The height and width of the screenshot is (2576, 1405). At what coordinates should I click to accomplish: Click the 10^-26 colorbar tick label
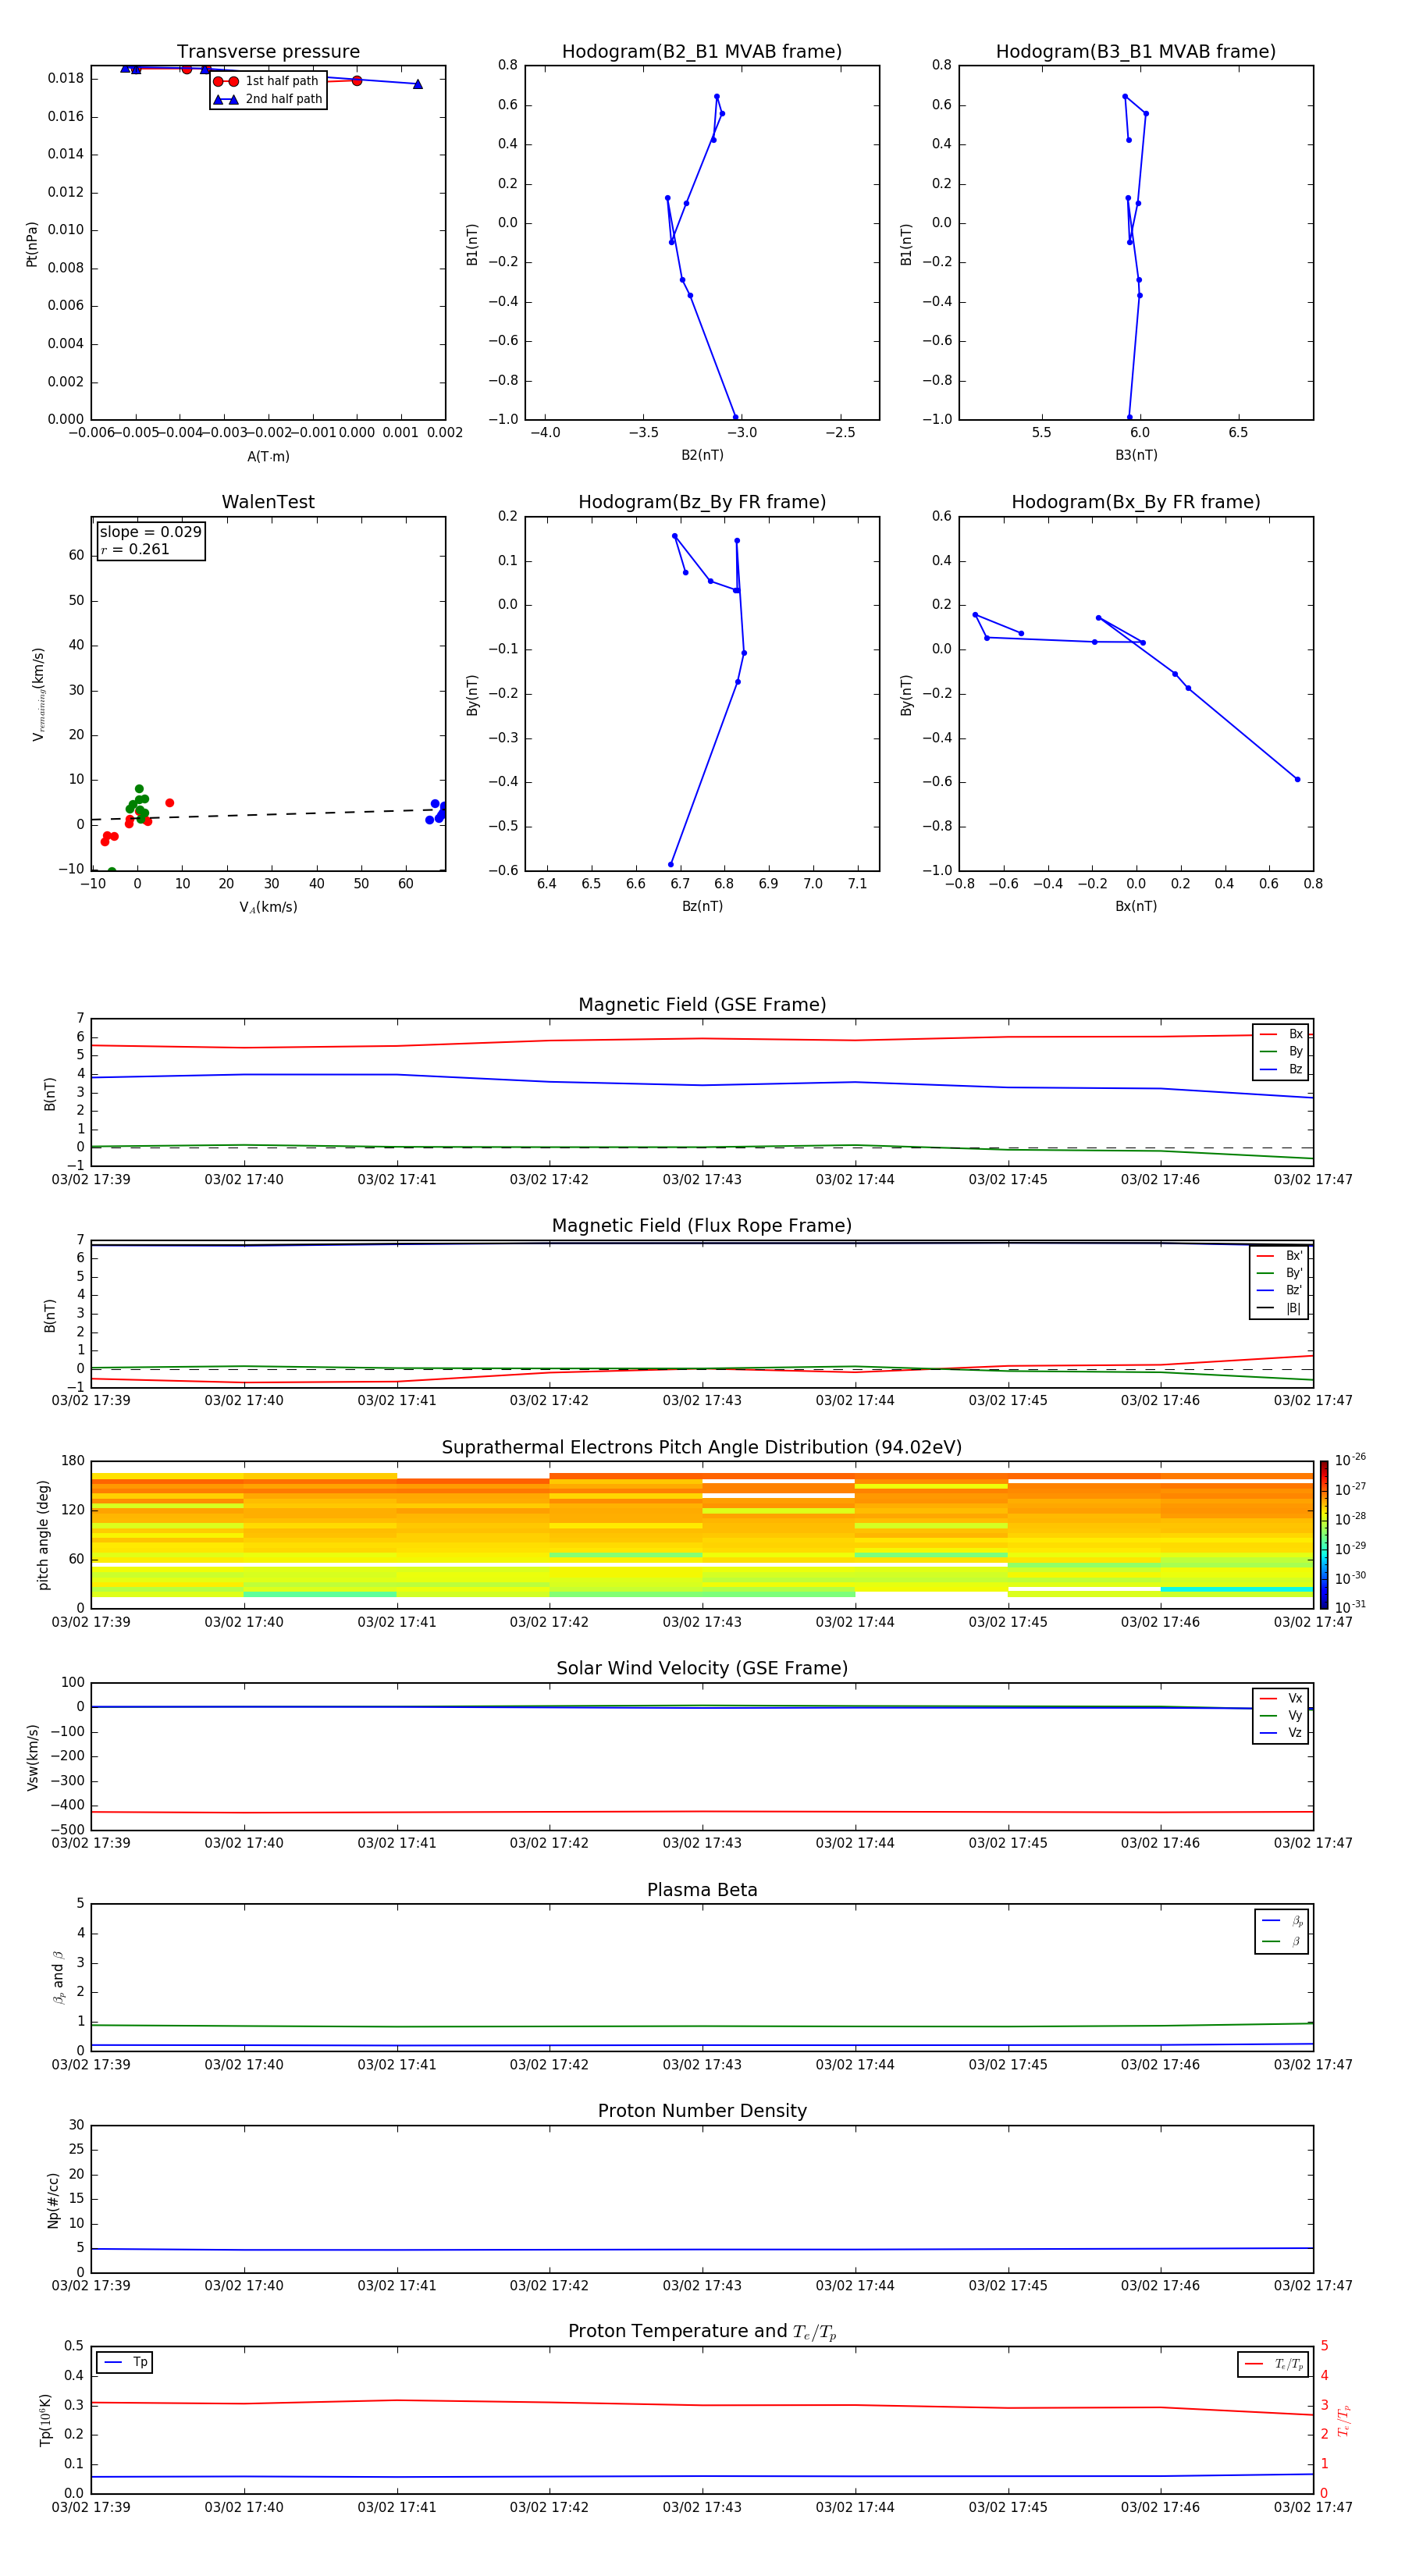1350,1460
